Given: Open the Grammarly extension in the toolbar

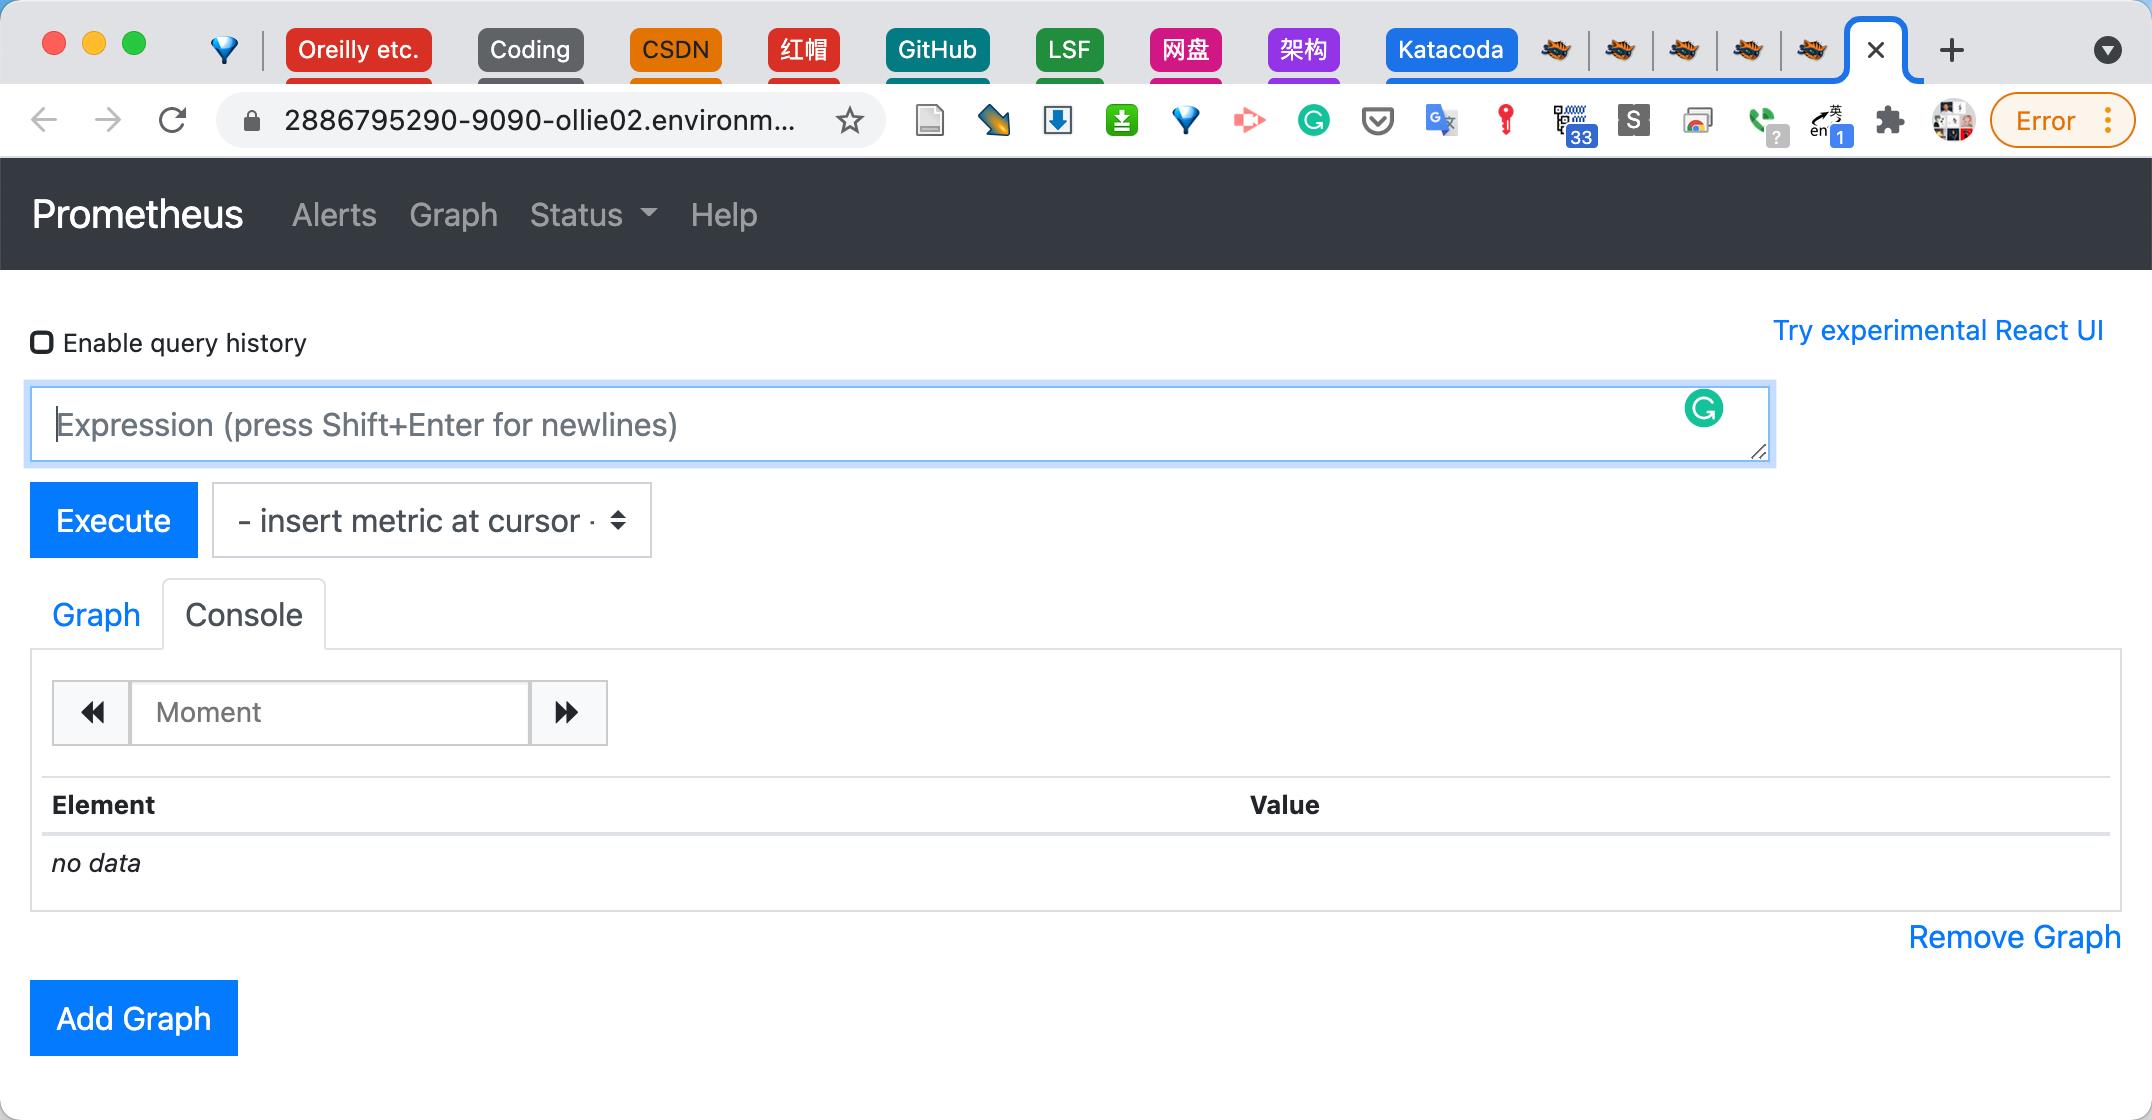Looking at the screenshot, I should 1314,121.
